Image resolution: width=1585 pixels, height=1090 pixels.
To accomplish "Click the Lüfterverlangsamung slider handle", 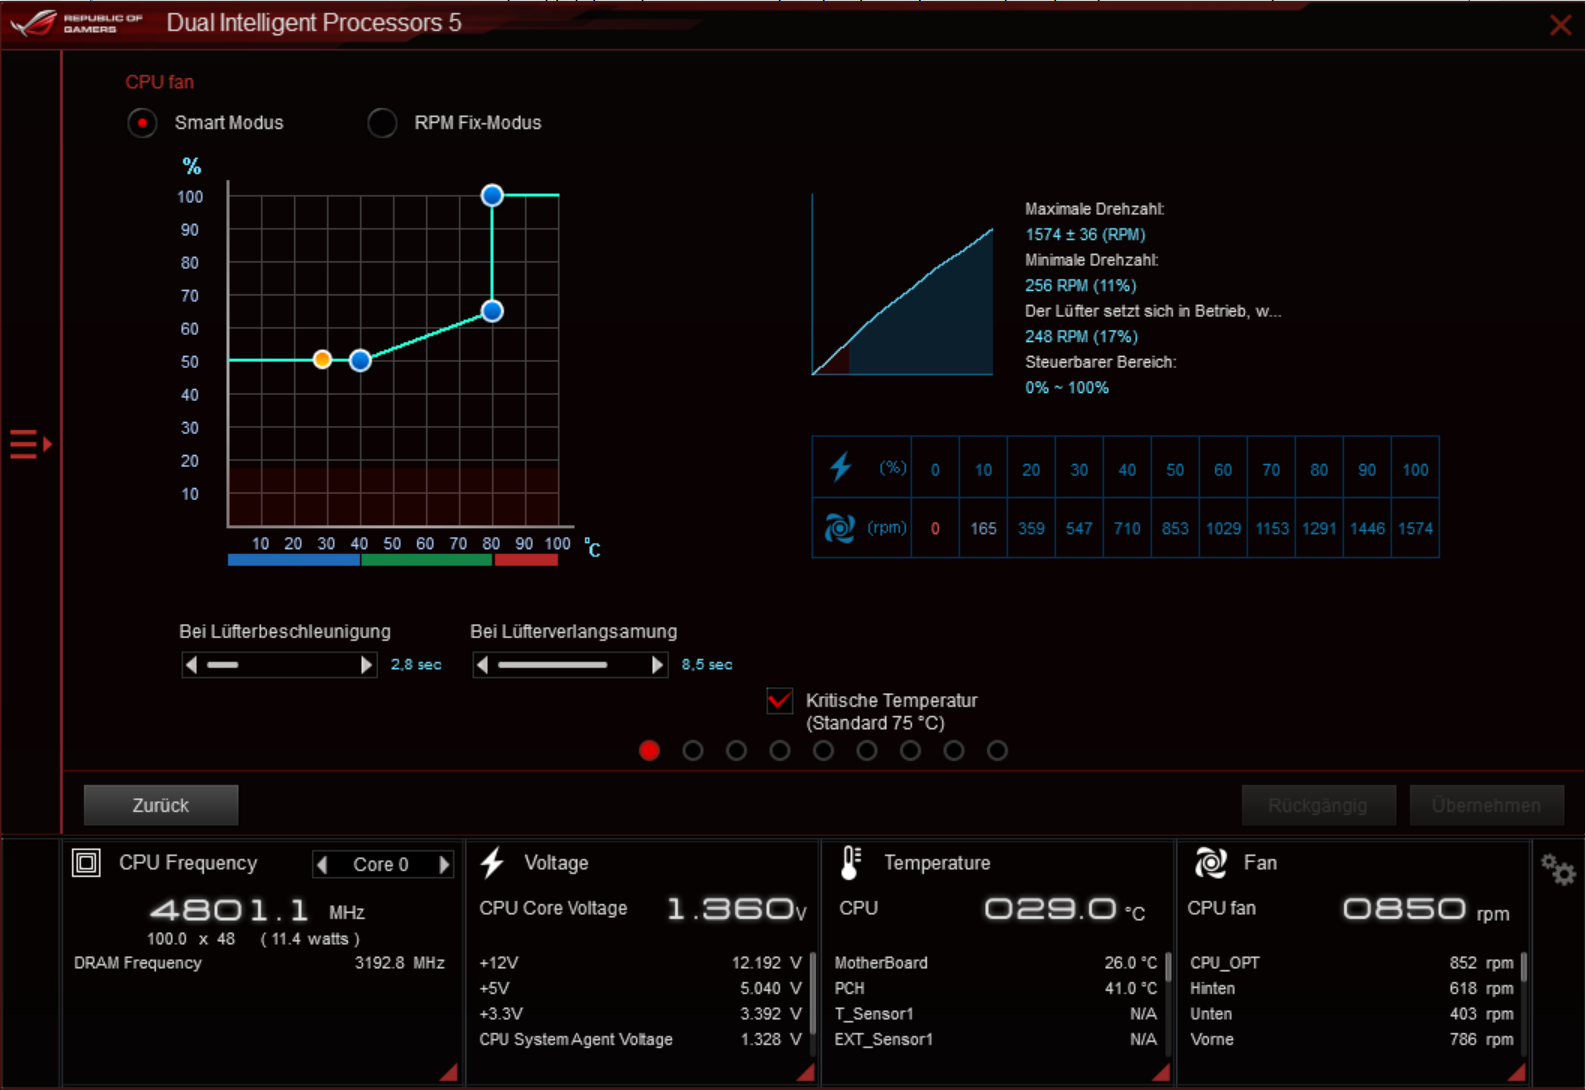I will pyautogui.click(x=553, y=665).
